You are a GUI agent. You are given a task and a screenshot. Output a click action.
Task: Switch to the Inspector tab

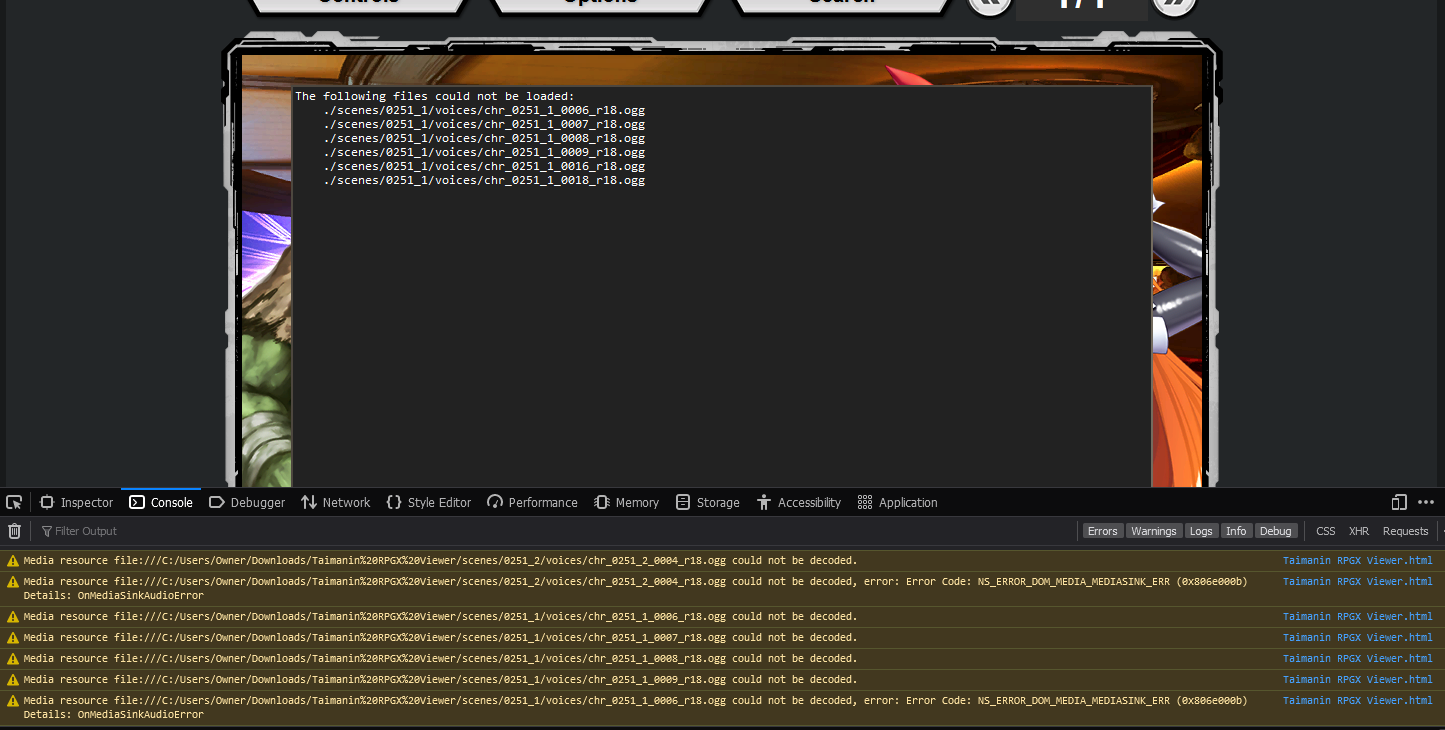[x=76, y=502]
